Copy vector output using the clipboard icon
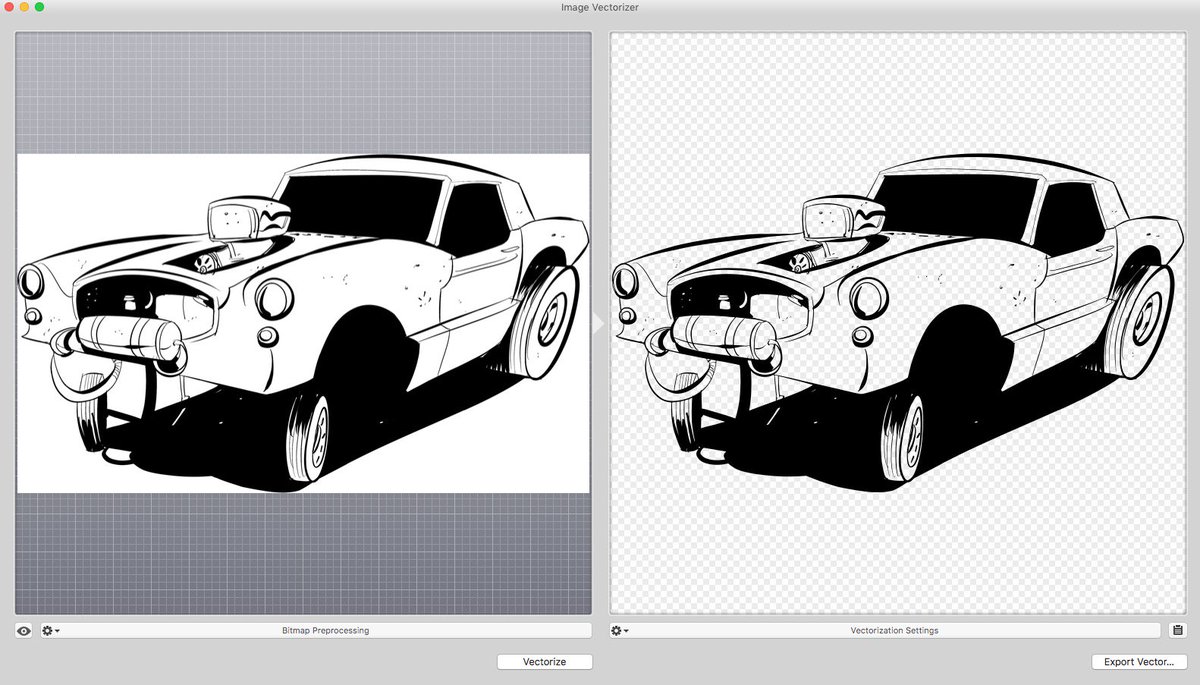Viewport: 1200px width, 685px height. point(1177,630)
